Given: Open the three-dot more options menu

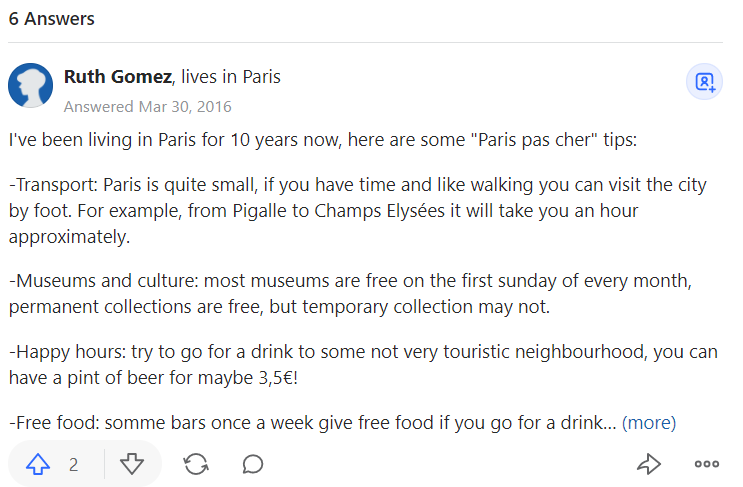Looking at the screenshot, I should tap(706, 464).
